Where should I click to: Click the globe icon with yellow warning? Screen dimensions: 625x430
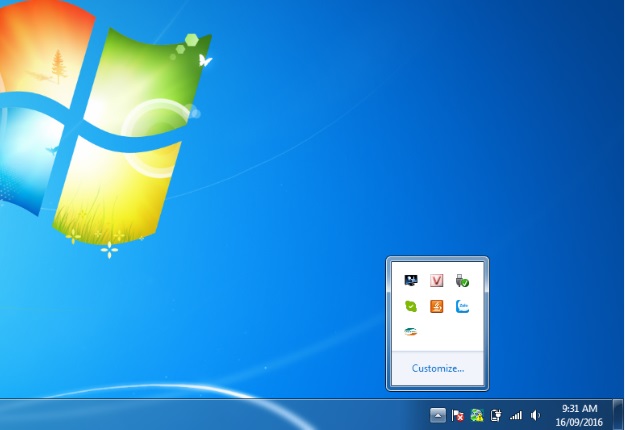[477, 415]
